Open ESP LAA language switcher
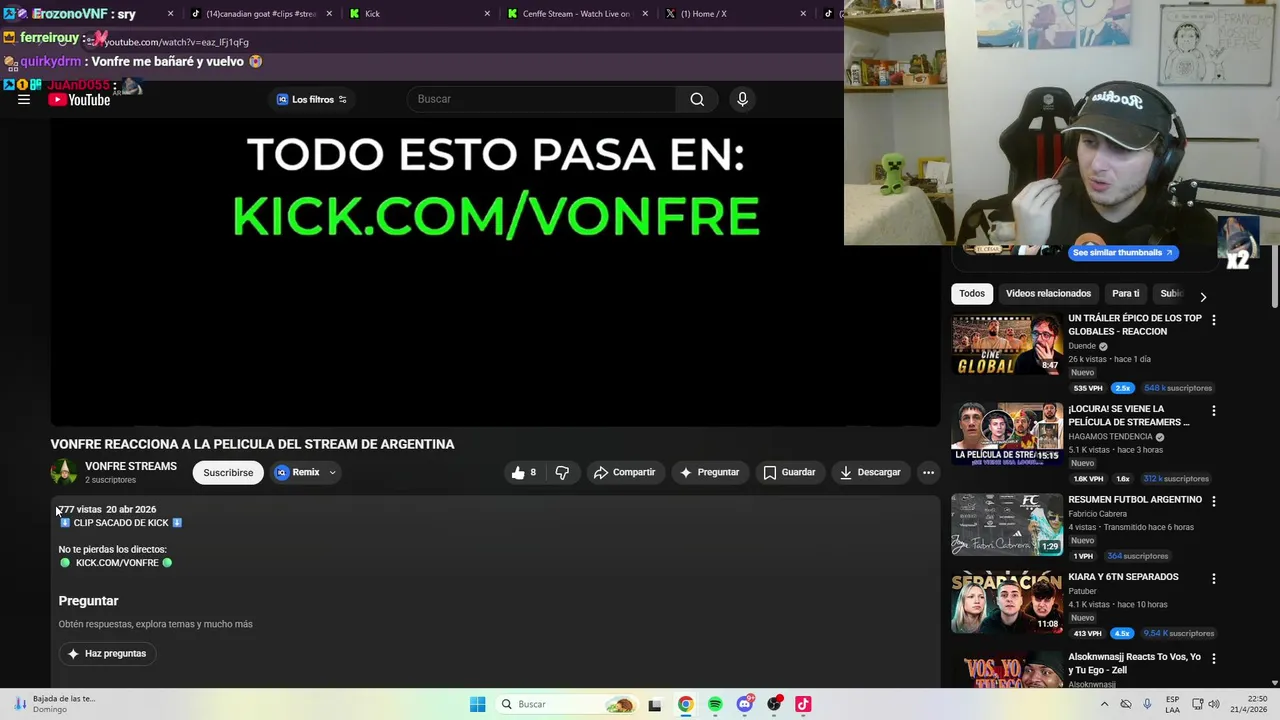Screen dimensions: 1280x720 pos(1172,704)
